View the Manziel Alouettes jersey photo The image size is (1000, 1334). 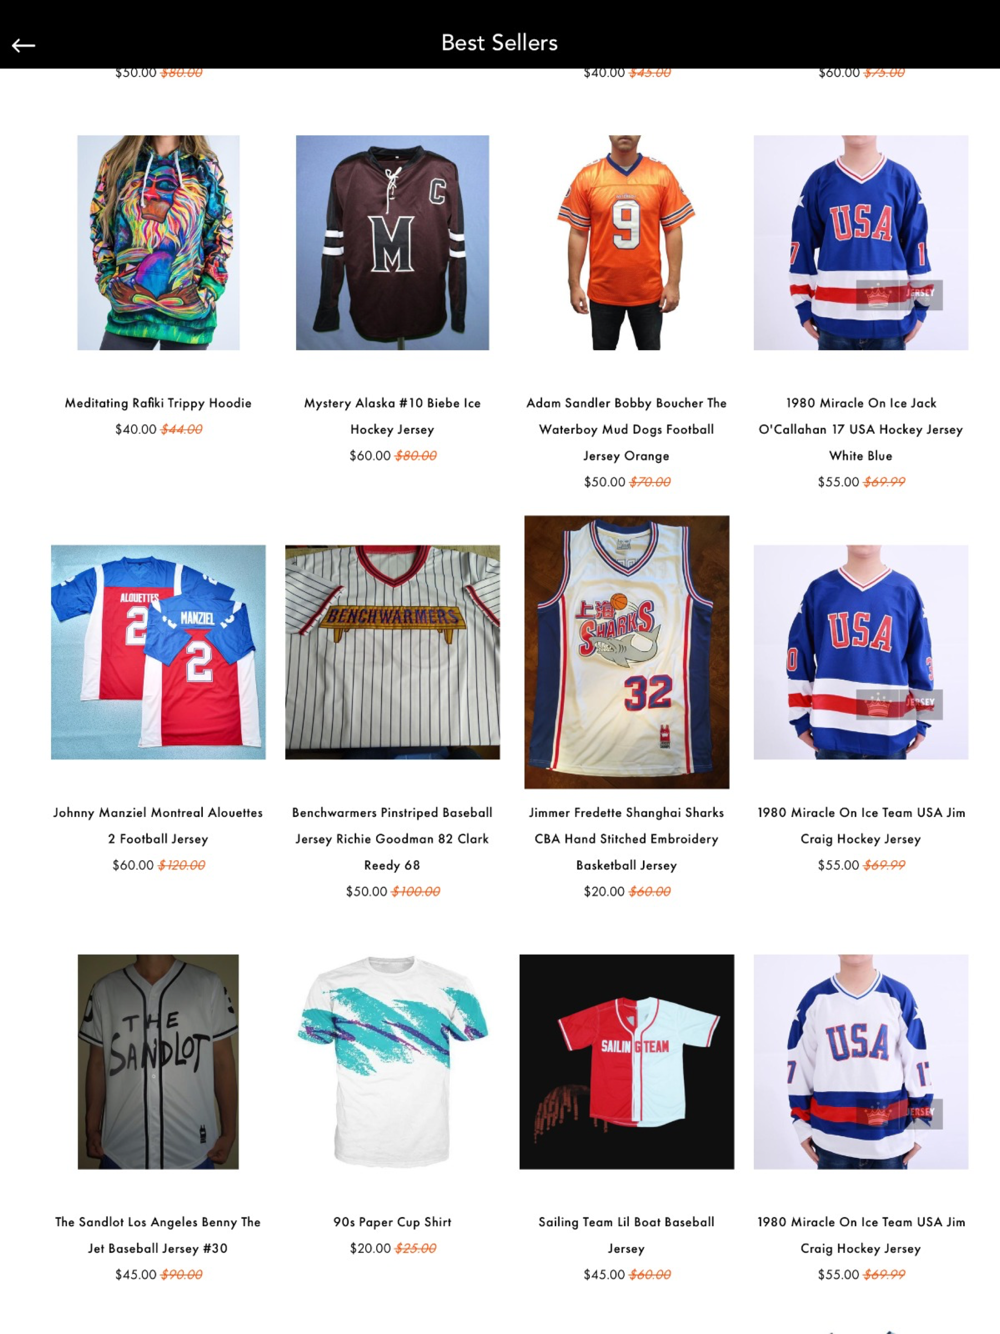[158, 652]
